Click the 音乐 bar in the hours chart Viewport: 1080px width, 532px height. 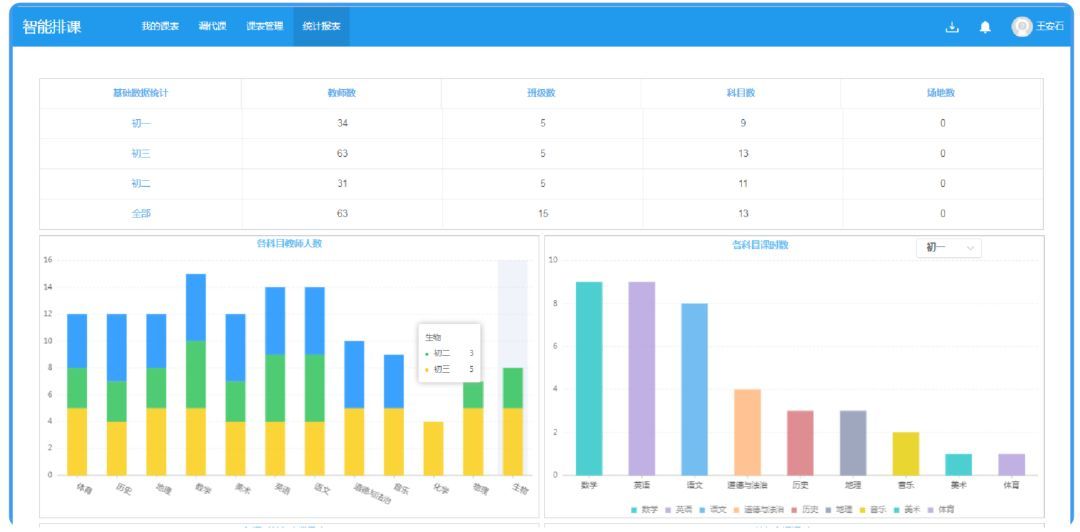(x=906, y=453)
